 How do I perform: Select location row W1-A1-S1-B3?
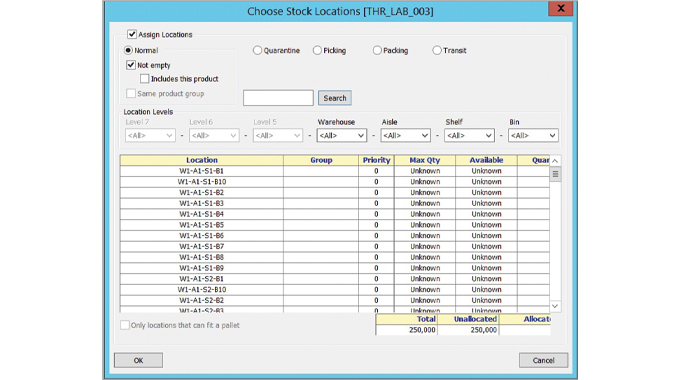click(335, 203)
